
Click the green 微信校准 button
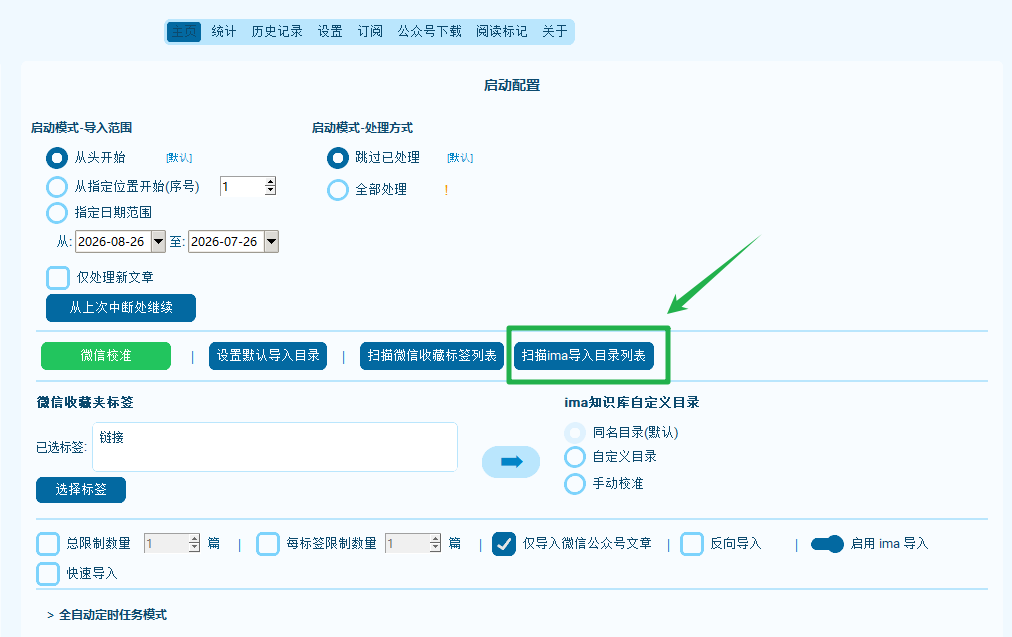pos(106,356)
